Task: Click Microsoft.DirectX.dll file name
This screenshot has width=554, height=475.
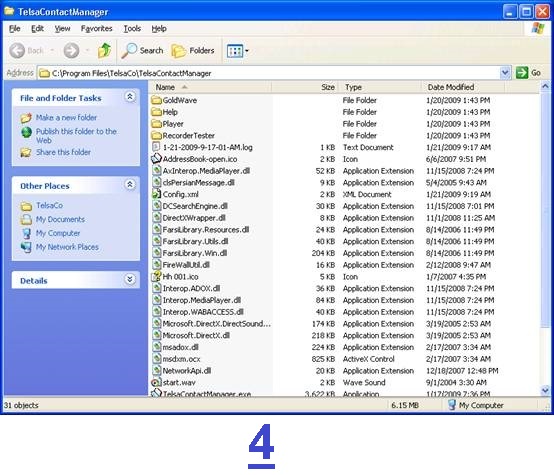Action: [x=196, y=335]
